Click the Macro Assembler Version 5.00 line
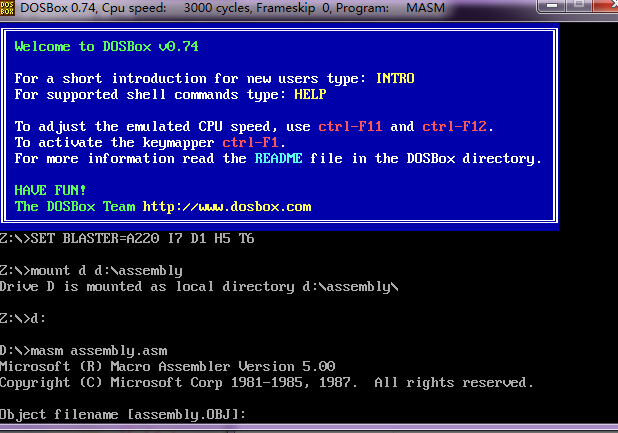The height and width of the screenshot is (433, 618). [x=168, y=366]
